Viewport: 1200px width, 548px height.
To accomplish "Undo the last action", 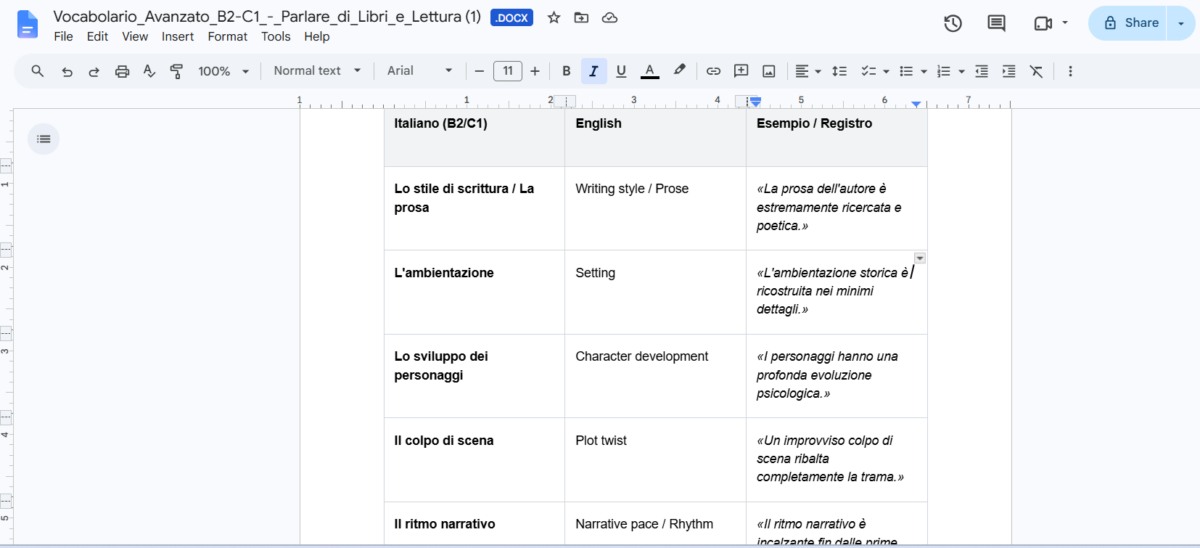I will click(67, 71).
